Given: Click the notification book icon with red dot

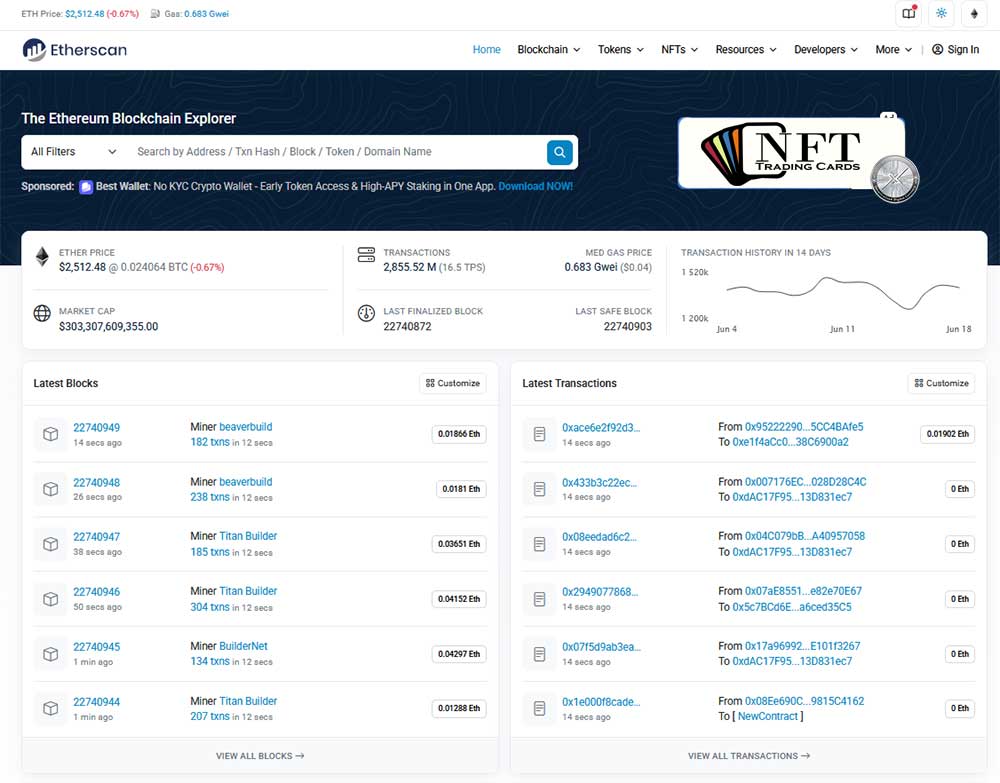Looking at the screenshot, I should tap(908, 14).
